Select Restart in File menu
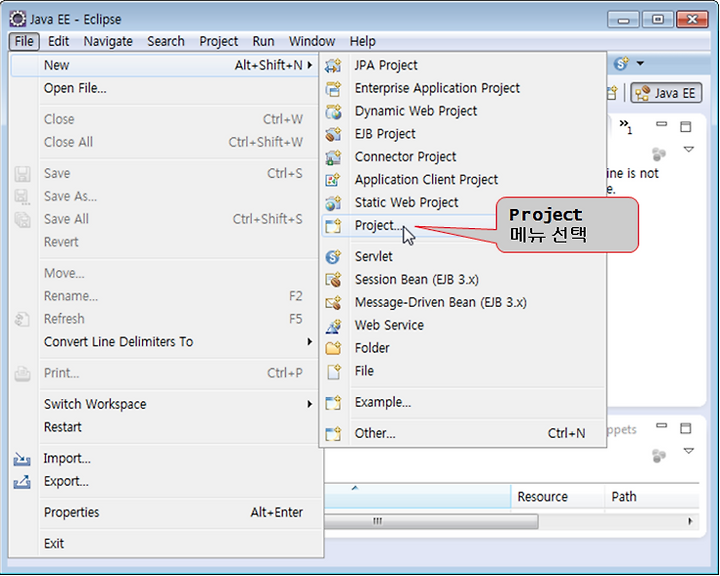720x576 pixels. tap(165, 427)
